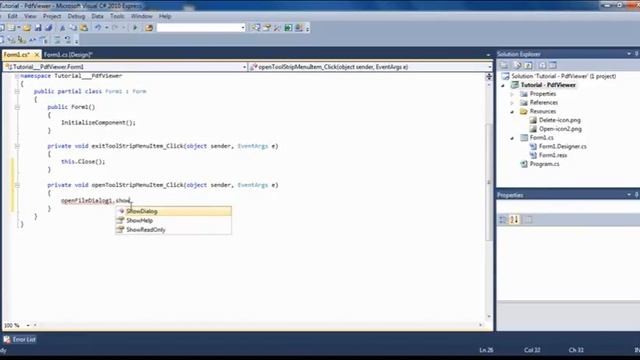This screenshot has width=640, height=360.
Task: Collapse openToolStripMenuItem_Click outlining block
Action: 17,185
